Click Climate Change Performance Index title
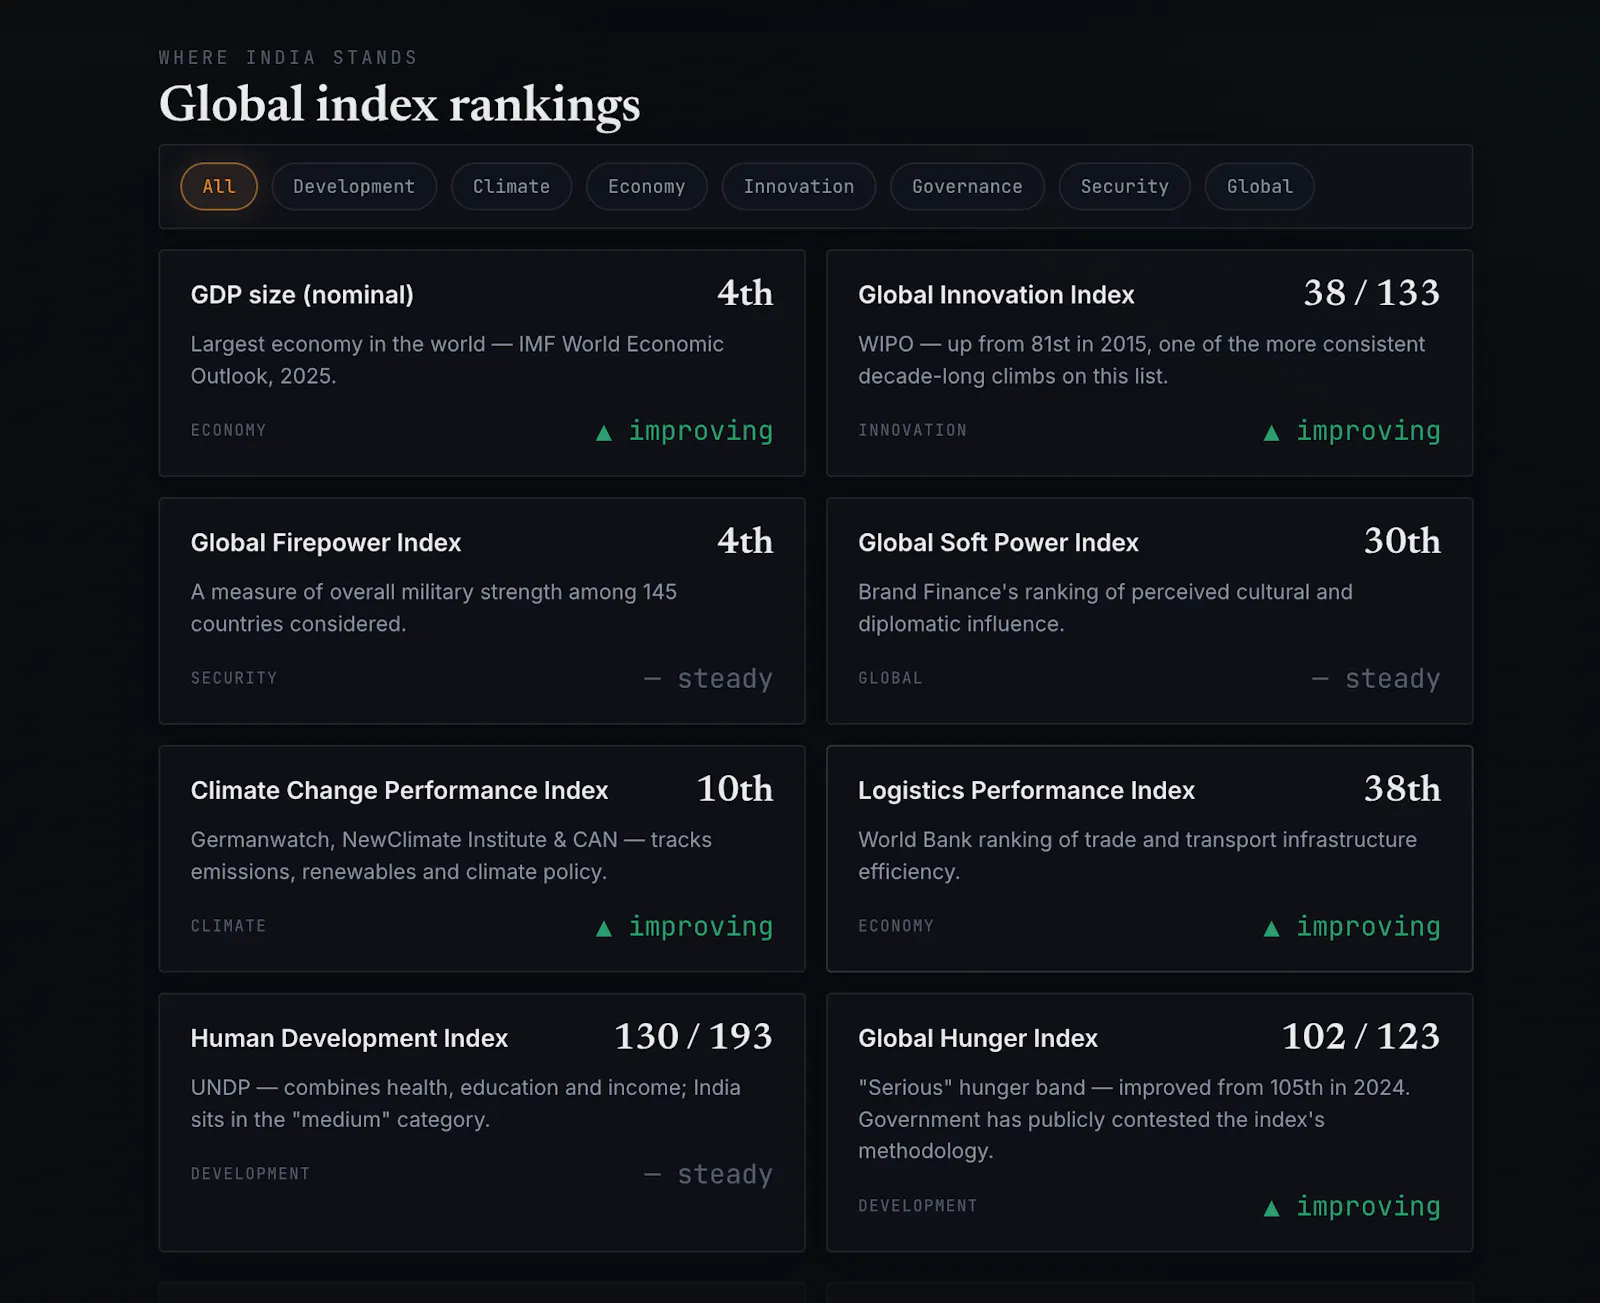Viewport: 1600px width, 1303px height. 399,791
